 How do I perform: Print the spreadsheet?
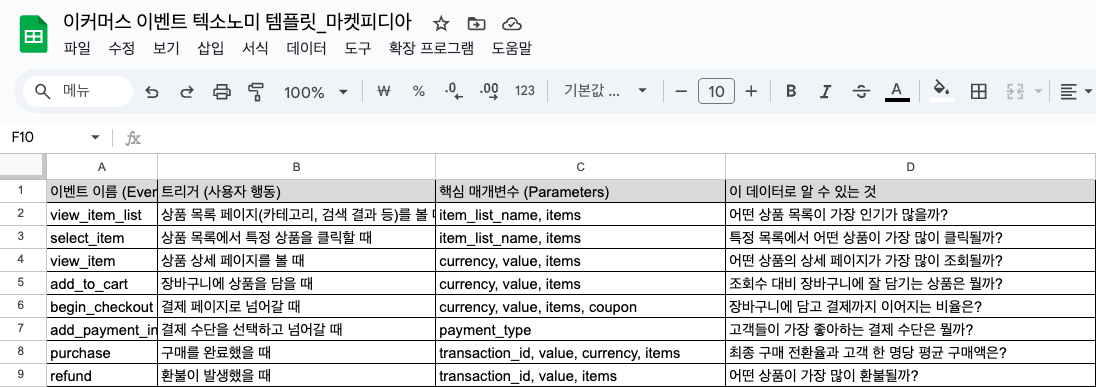[222, 92]
